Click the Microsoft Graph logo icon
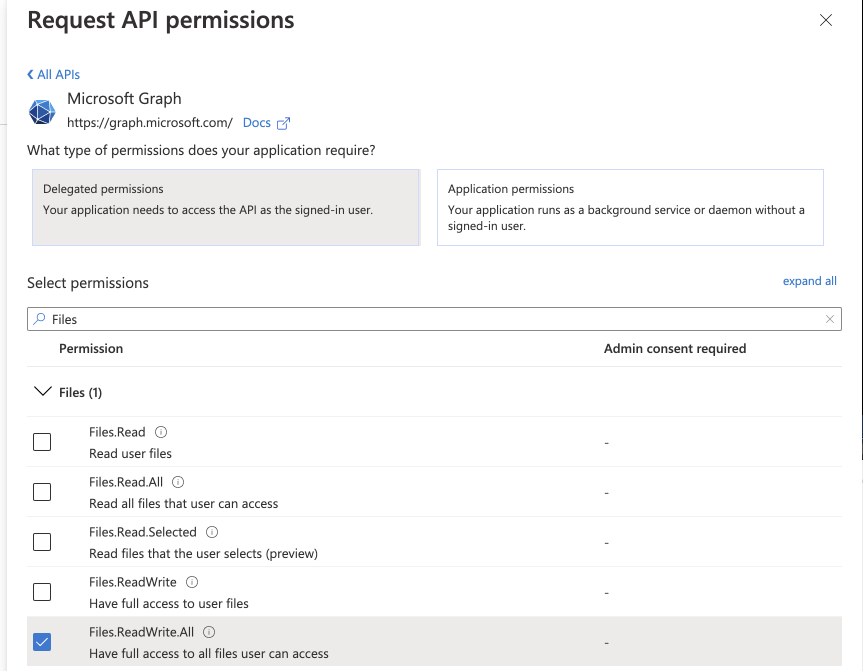Viewport: 863px width, 671px height. pos(42,111)
